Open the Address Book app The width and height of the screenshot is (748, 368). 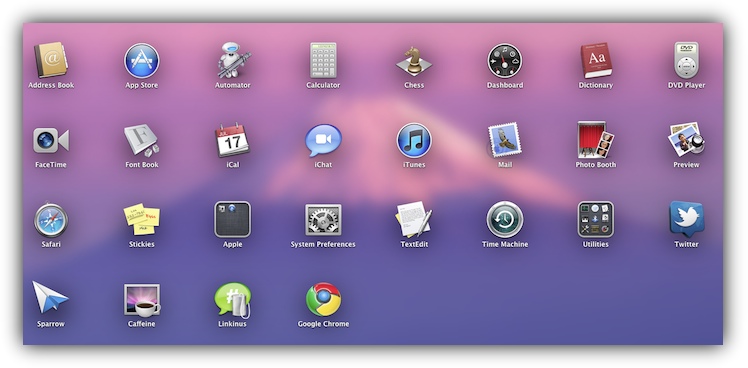[51, 60]
